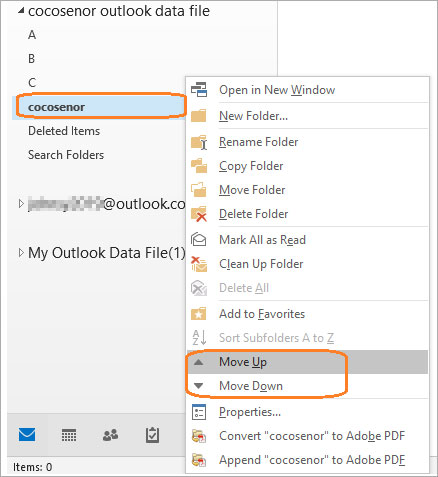
Task: Select folder B in the tree
Action: pyautogui.click(x=32, y=59)
